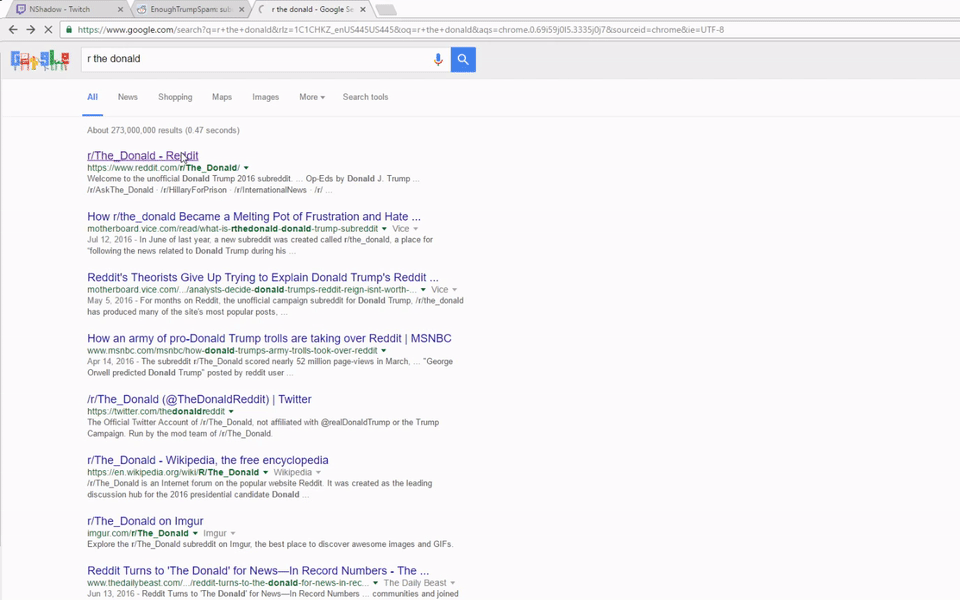Screen dimensions: 960x600
Task: Expand arrow beside analysts-decide-donald URL
Action: (x=423, y=290)
